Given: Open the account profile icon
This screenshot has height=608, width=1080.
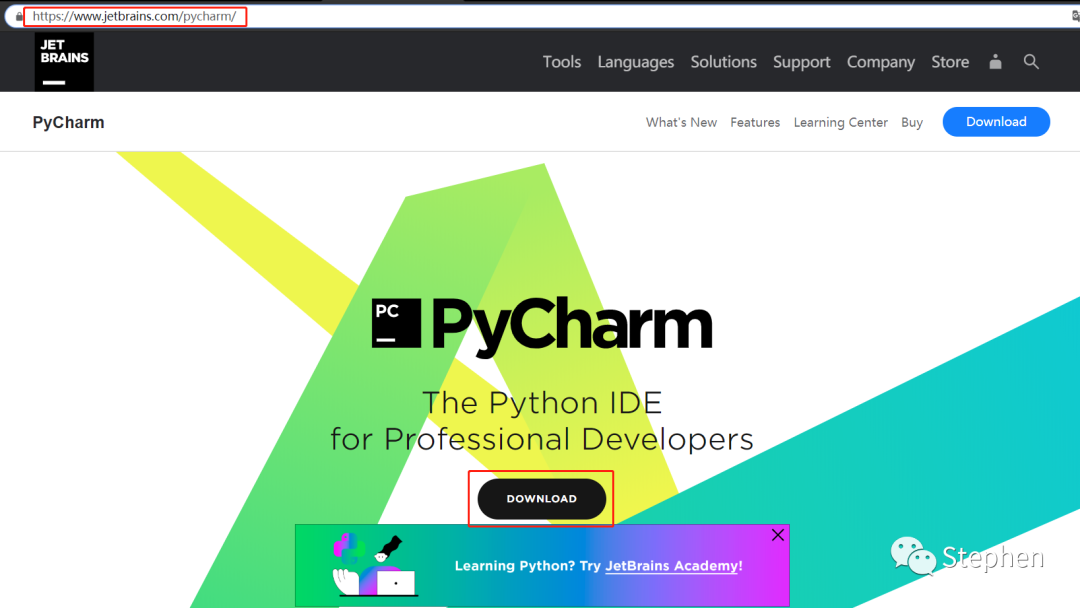Looking at the screenshot, I should [995, 62].
